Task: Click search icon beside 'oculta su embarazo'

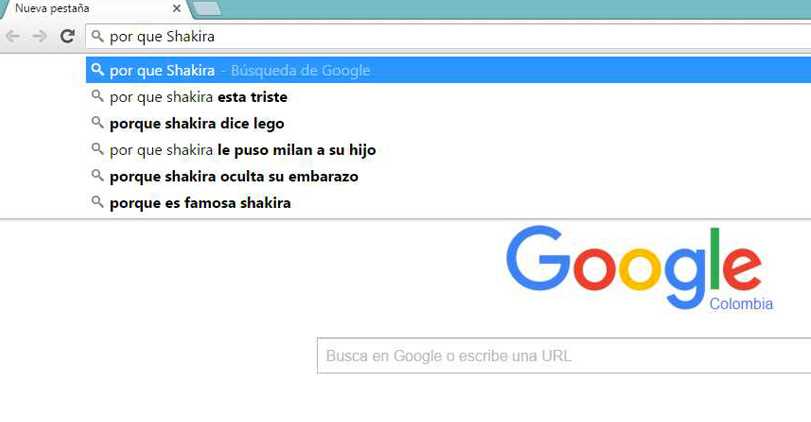Action: 97,175
